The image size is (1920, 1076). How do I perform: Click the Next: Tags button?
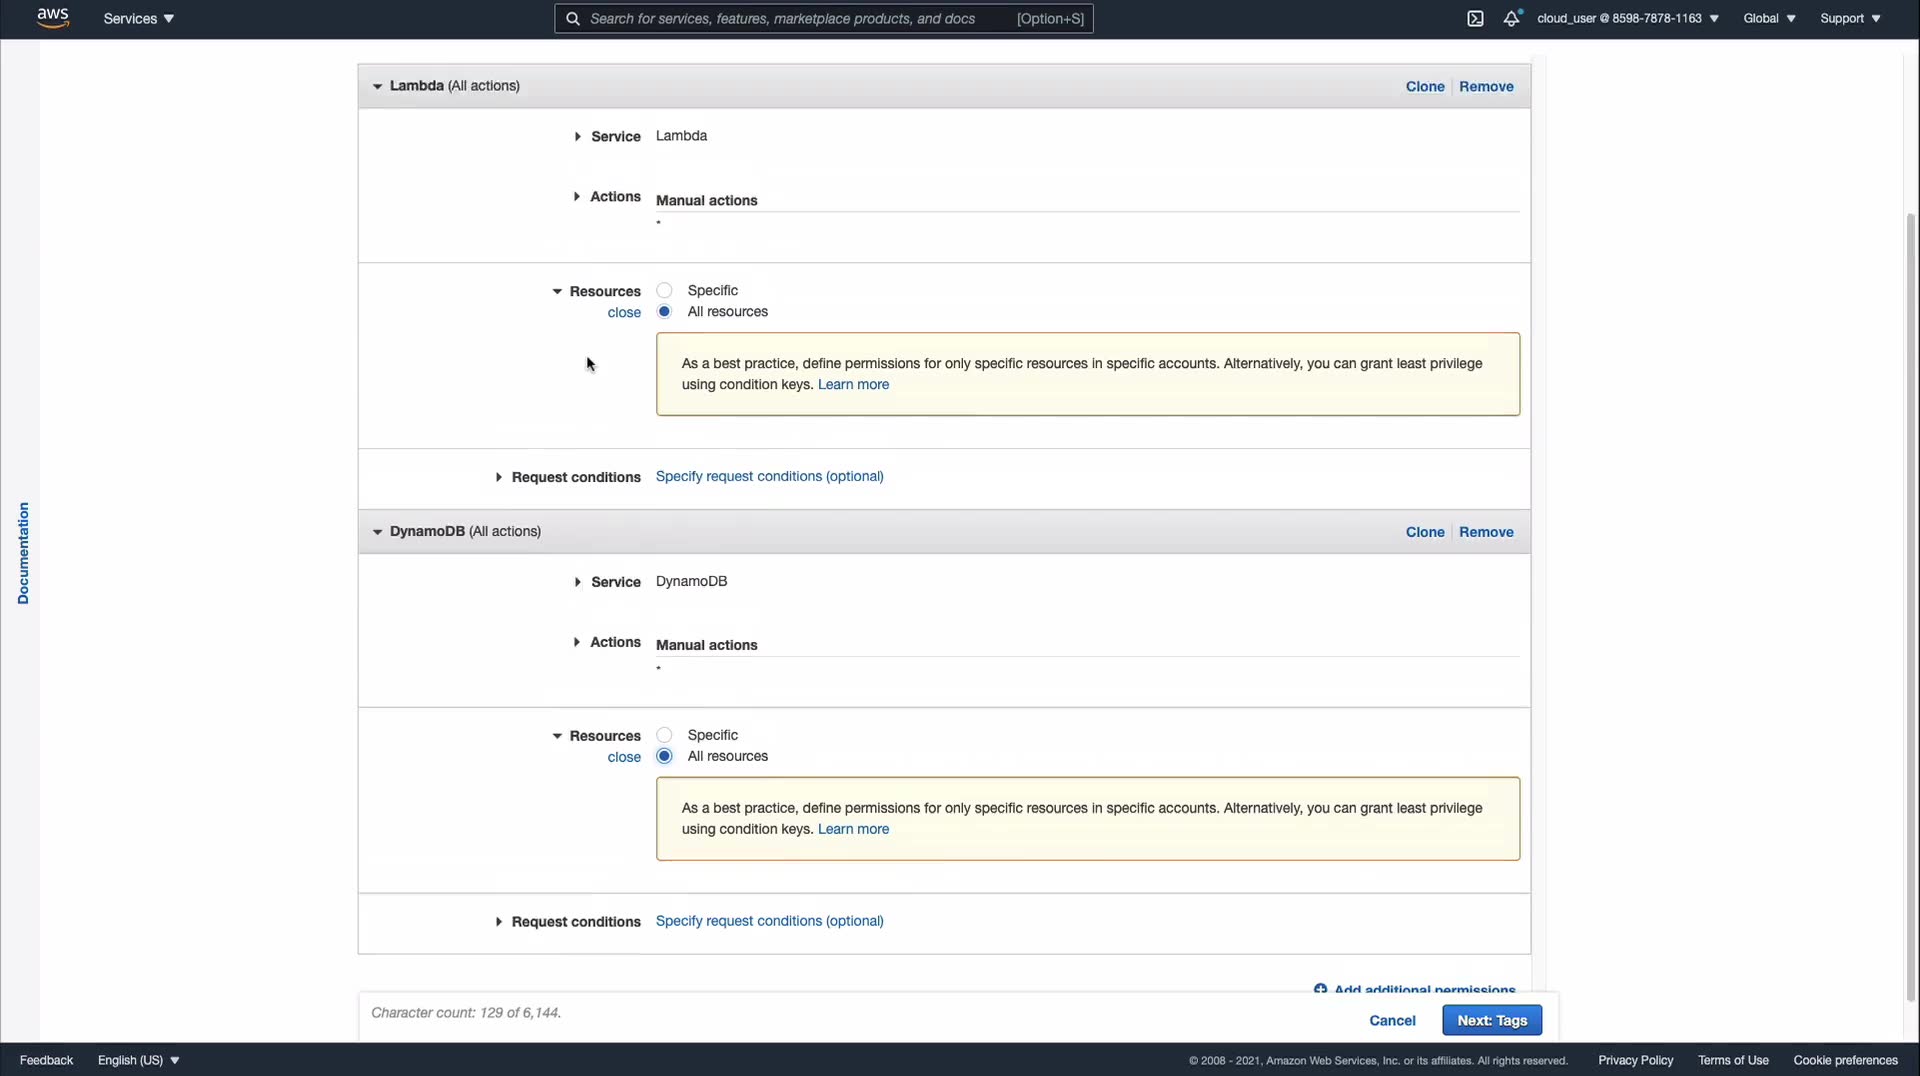(x=1491, y=1020)
